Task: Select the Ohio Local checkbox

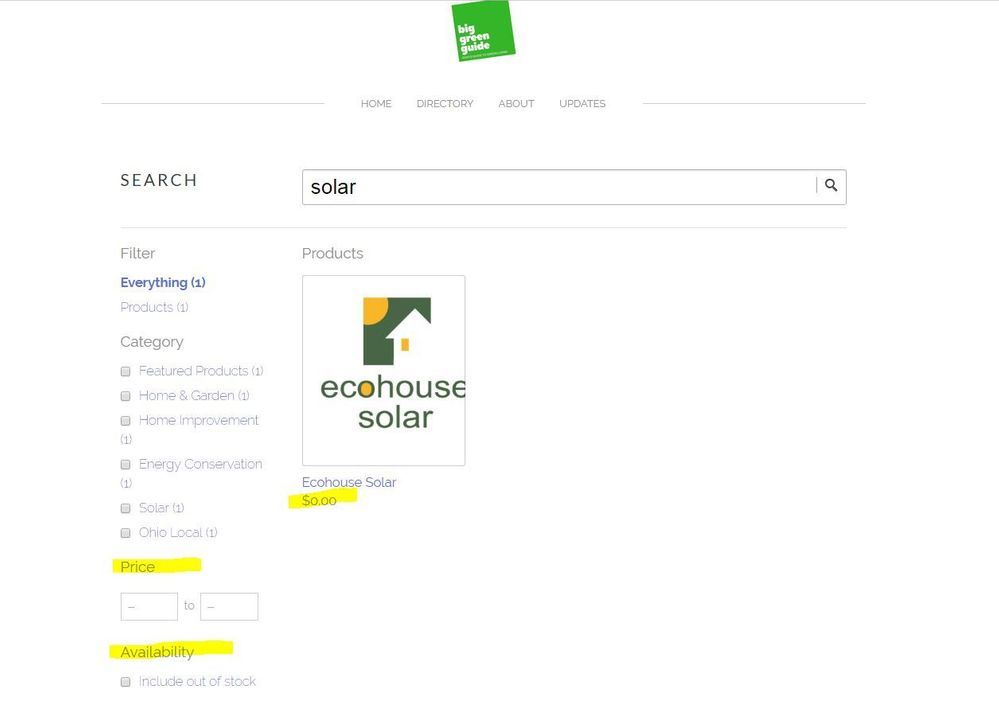Action: point(126,534)
